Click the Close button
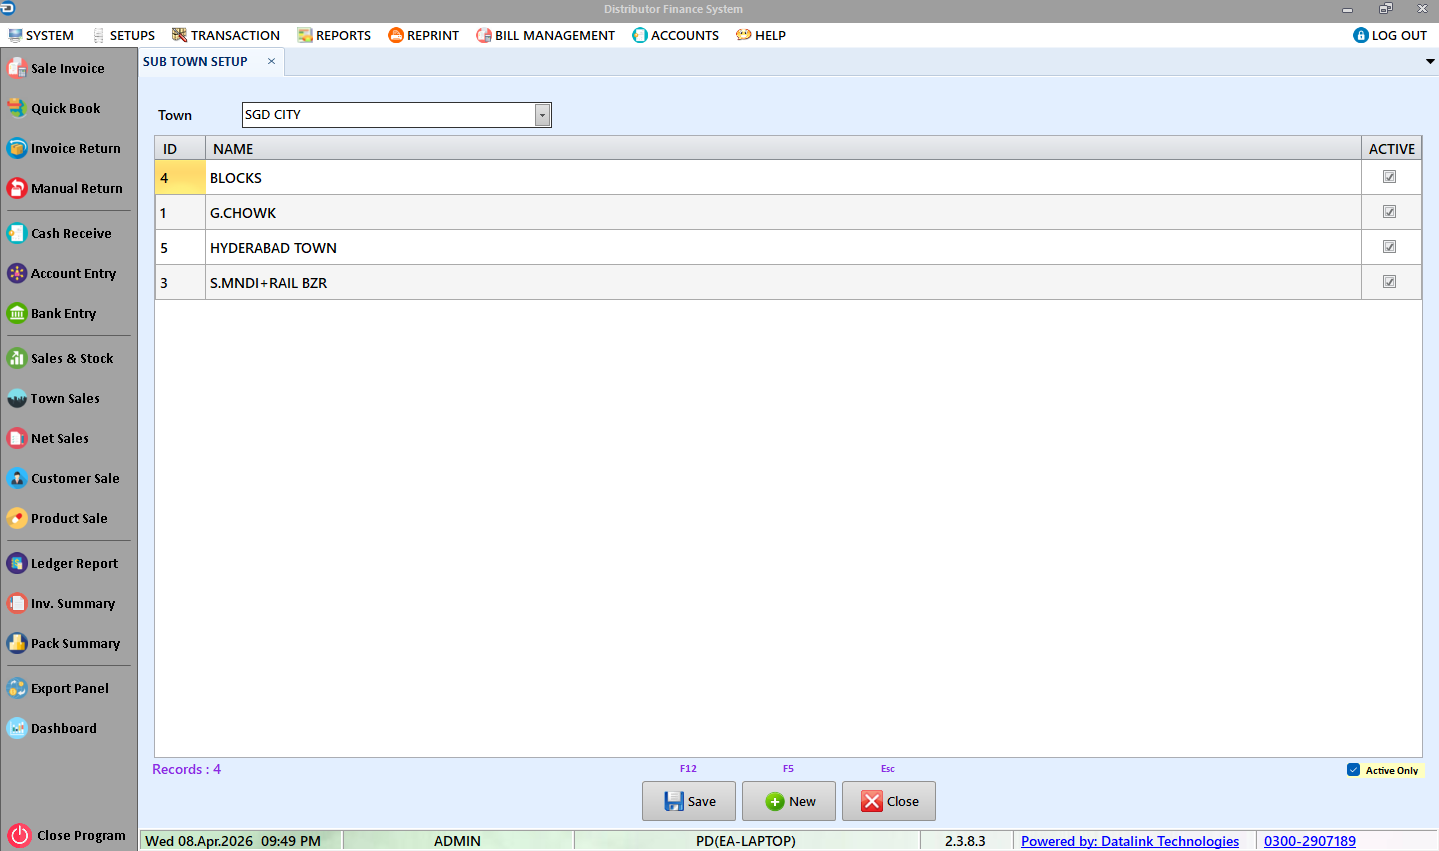The width and height of the screenshot is (1439, 851). [889, 801]
